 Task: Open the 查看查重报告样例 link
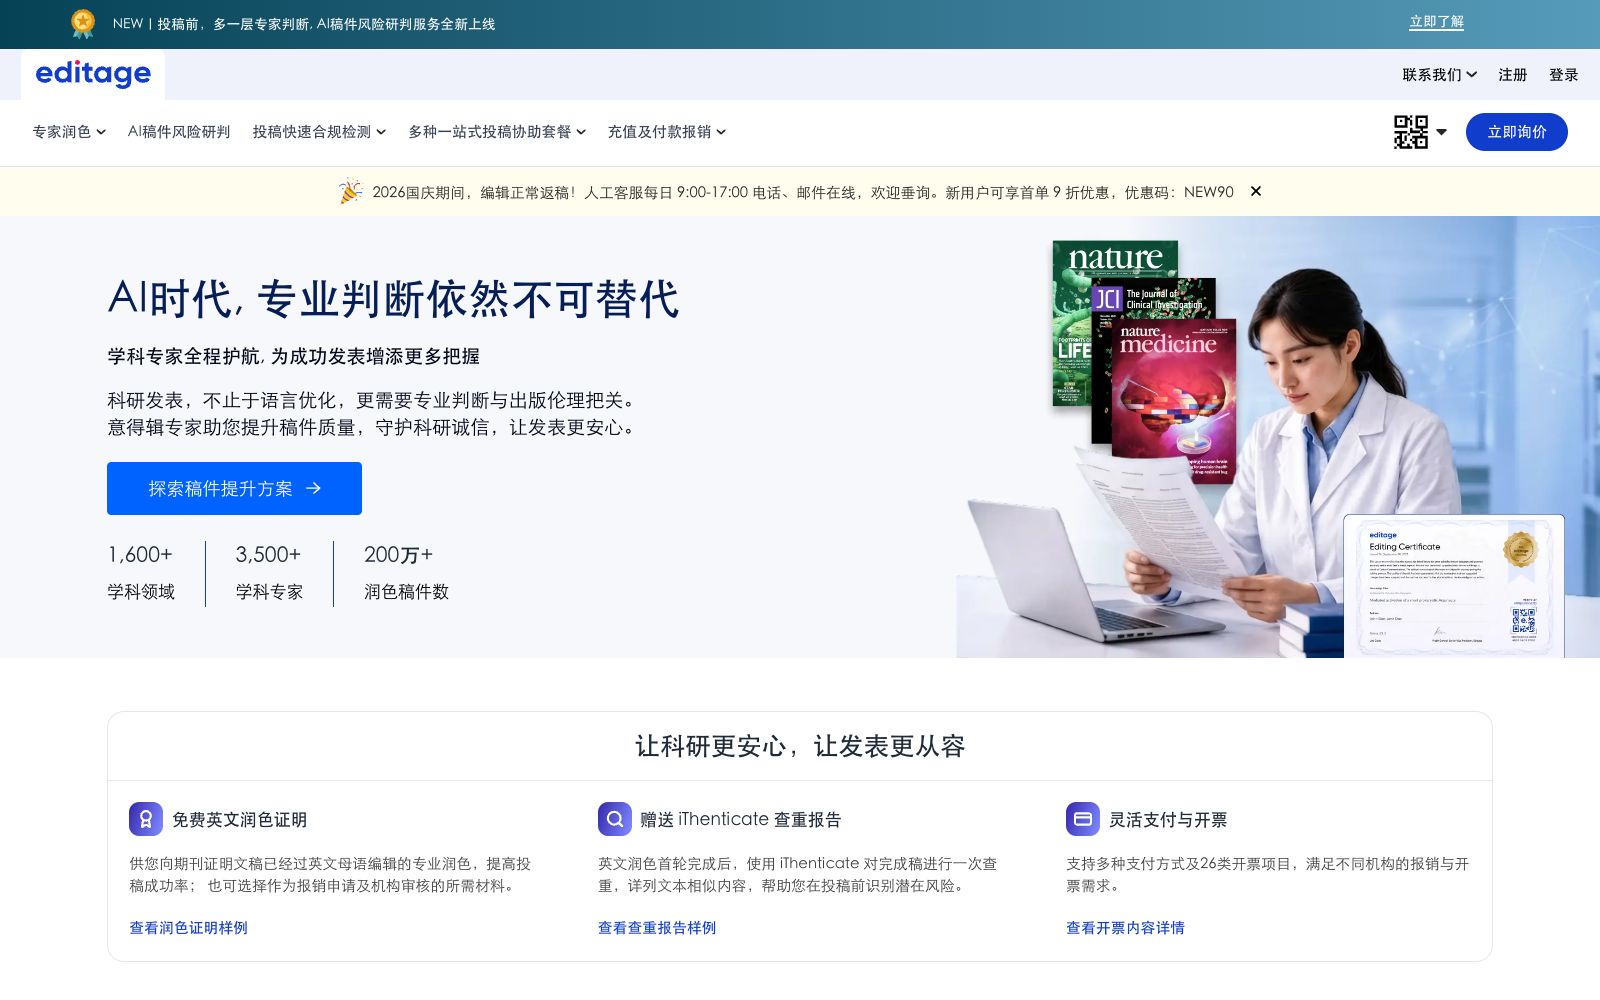[x=657, y=928]
